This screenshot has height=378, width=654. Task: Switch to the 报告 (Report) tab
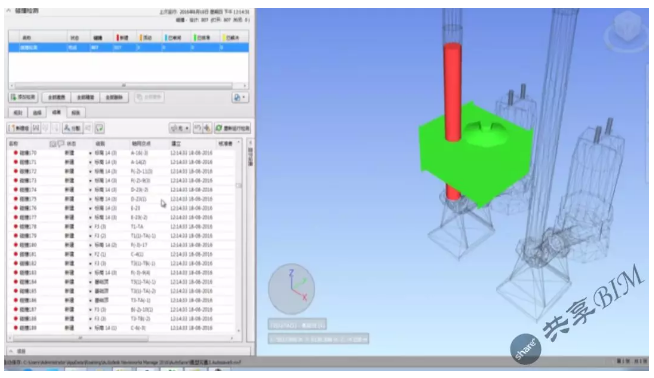coord(75,113)
